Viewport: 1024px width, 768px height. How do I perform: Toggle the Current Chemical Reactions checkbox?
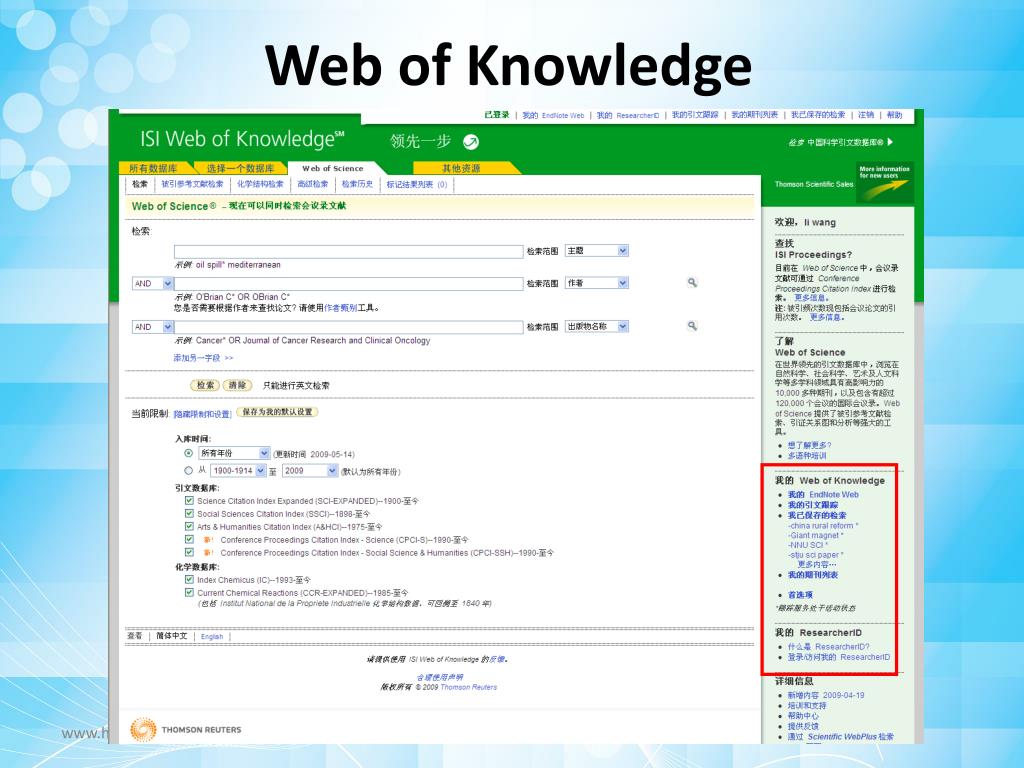pos(189,592)
